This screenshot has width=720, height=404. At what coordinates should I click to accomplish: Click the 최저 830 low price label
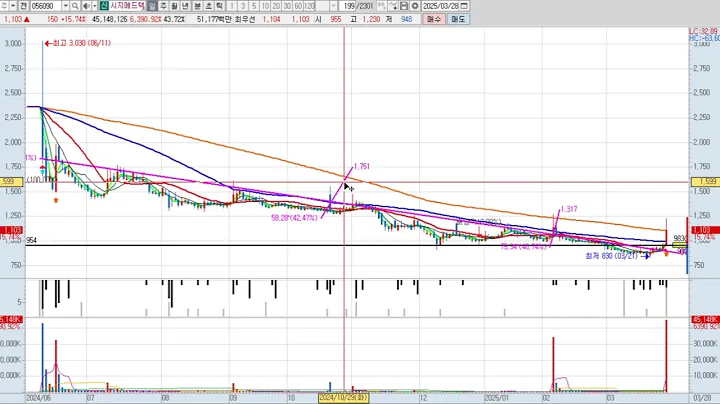click(x=611, y=256)
